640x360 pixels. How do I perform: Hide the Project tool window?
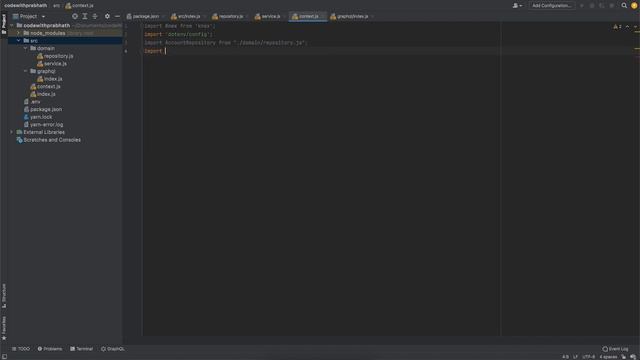tap(118, 16)
